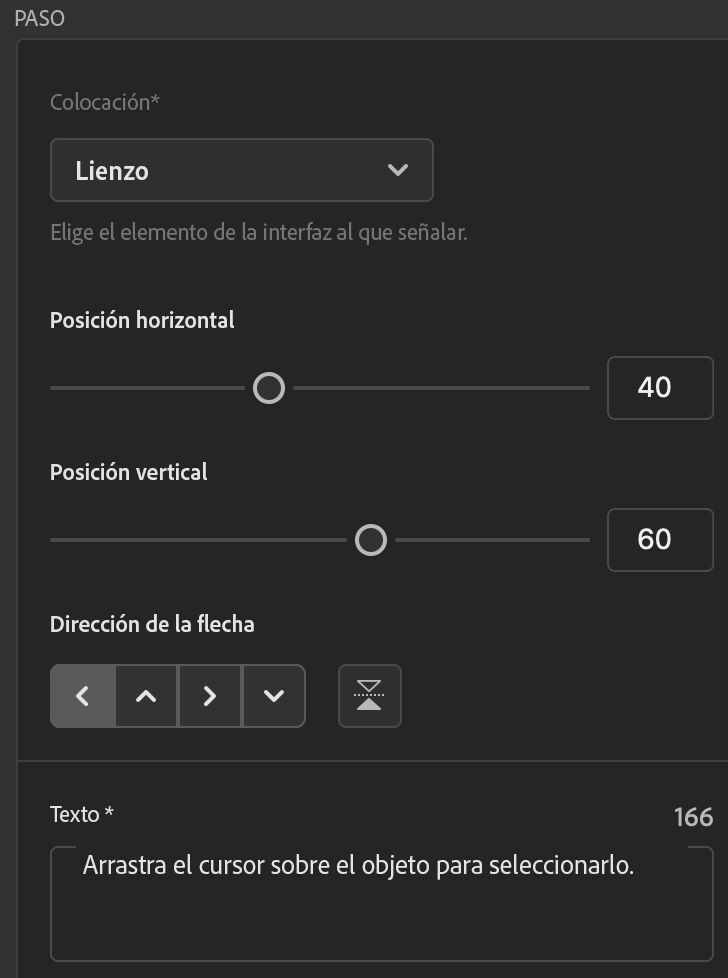Pick the downward arrow direction

(x=273, y=696)
